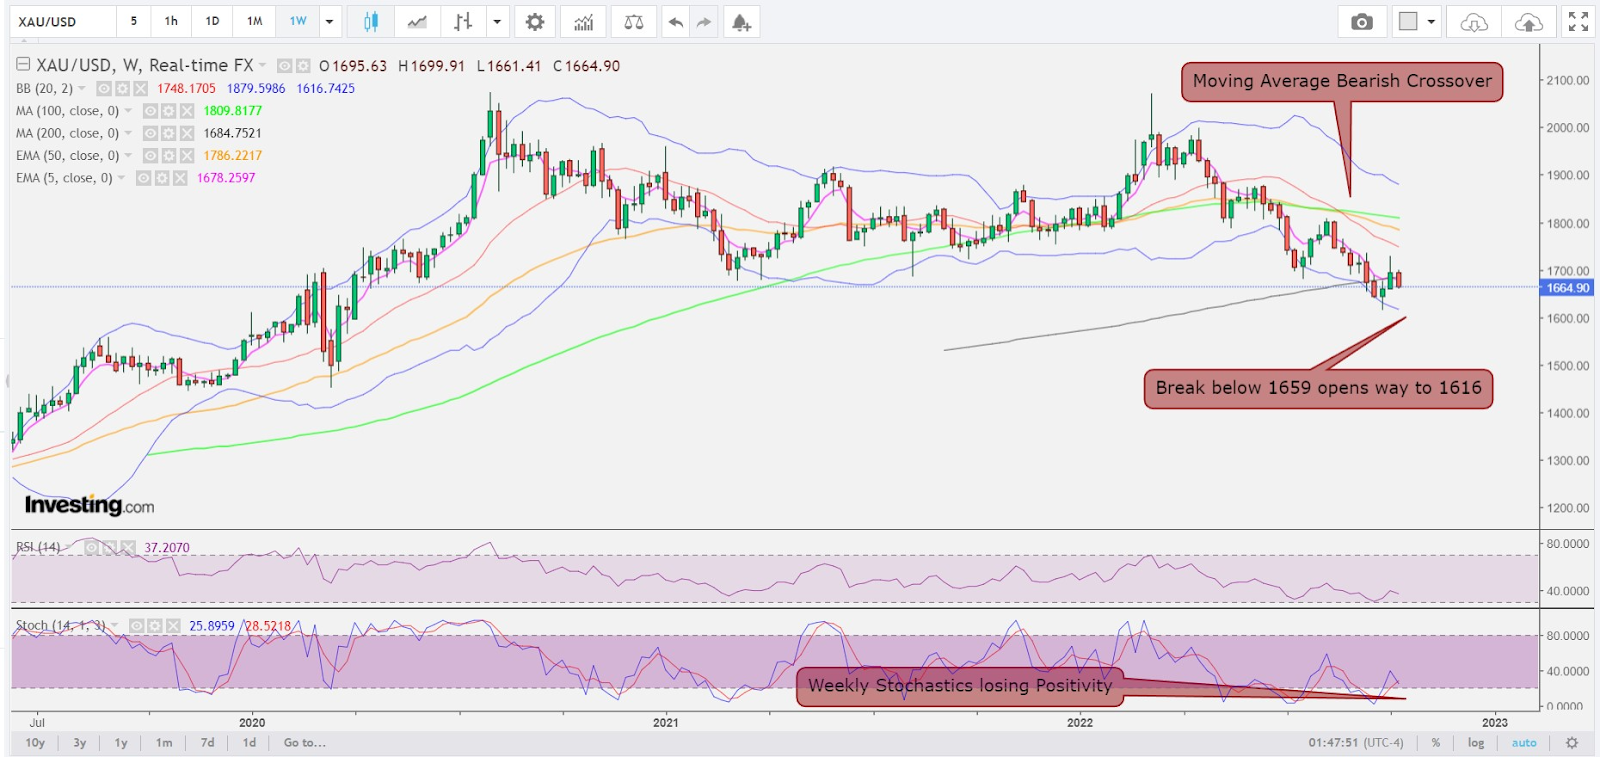This screenshot has height=757, width=1600.
Task: Remove the Stoch indicator
Action: (x=173, y=626)
